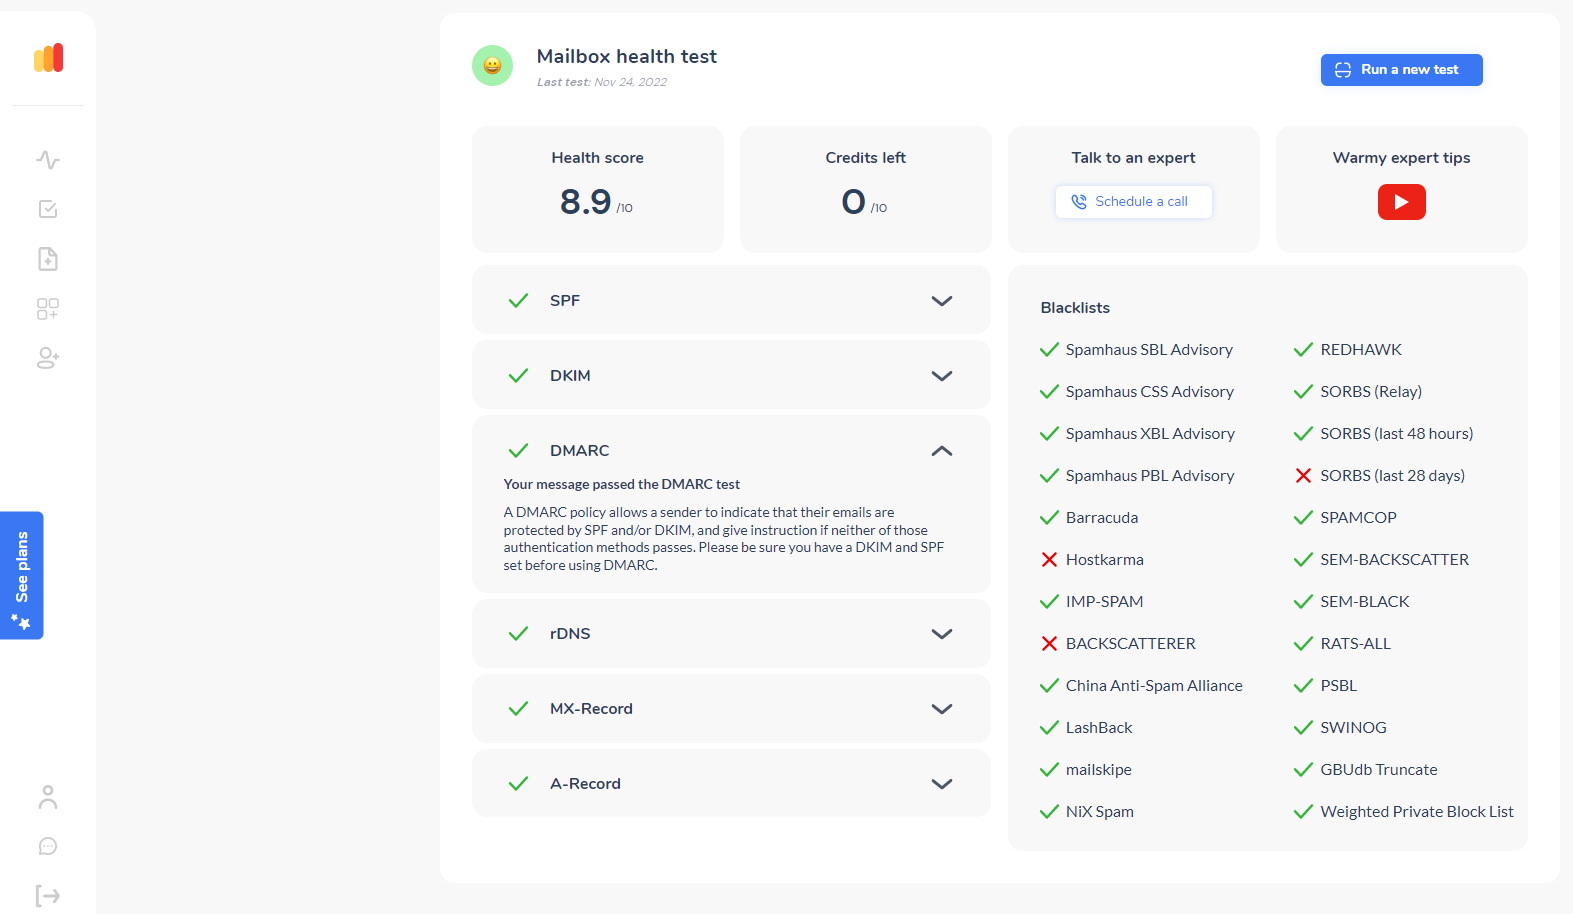This screenshot has height=914, width=1573.
Task: Click the check mark beside PSBL
Action: (x=1303, y=685)
